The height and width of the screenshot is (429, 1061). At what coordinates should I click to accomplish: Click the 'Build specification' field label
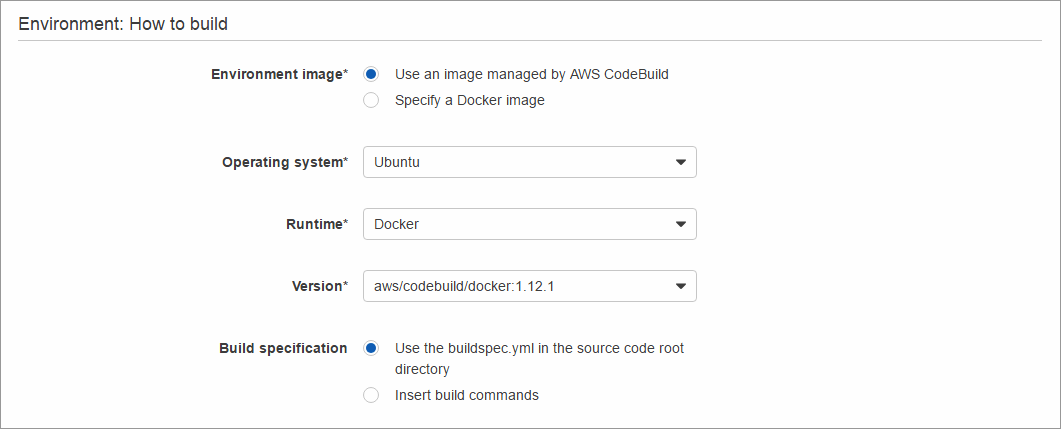tap(283, 348)
